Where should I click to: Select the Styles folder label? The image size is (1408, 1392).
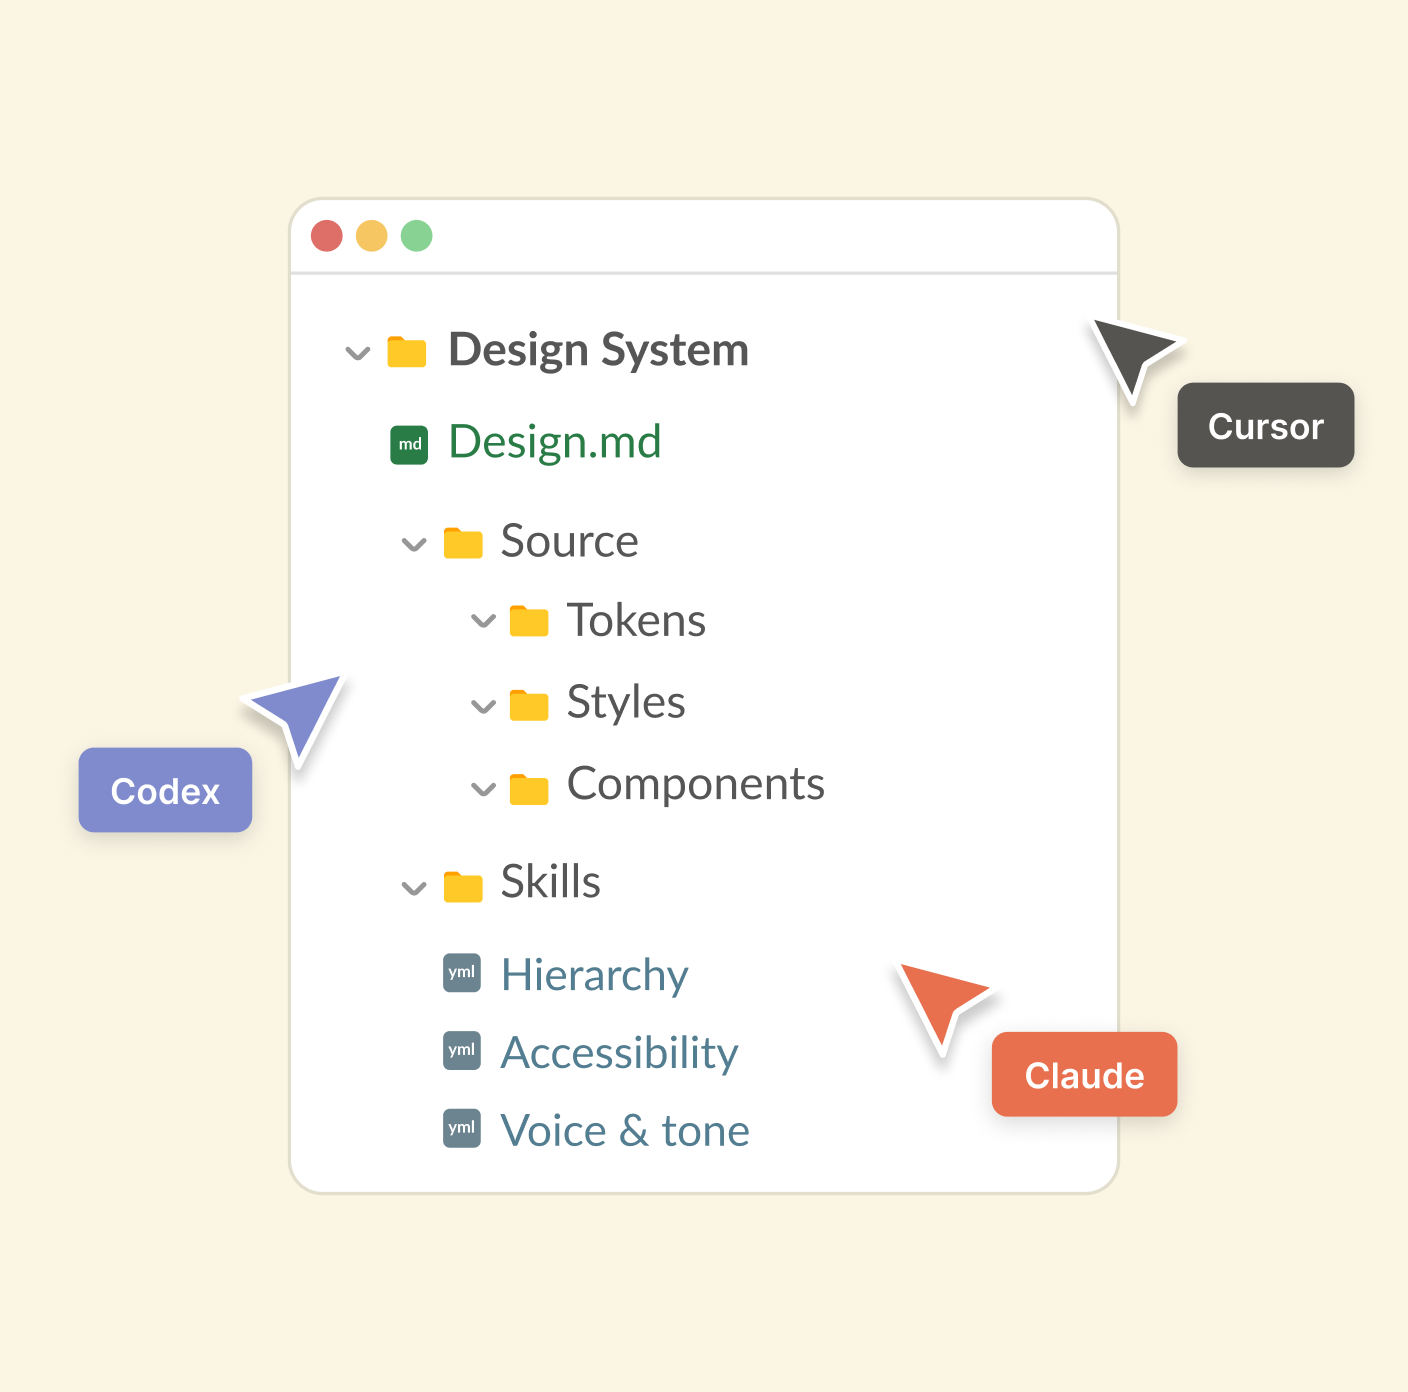tap(626, 703)
